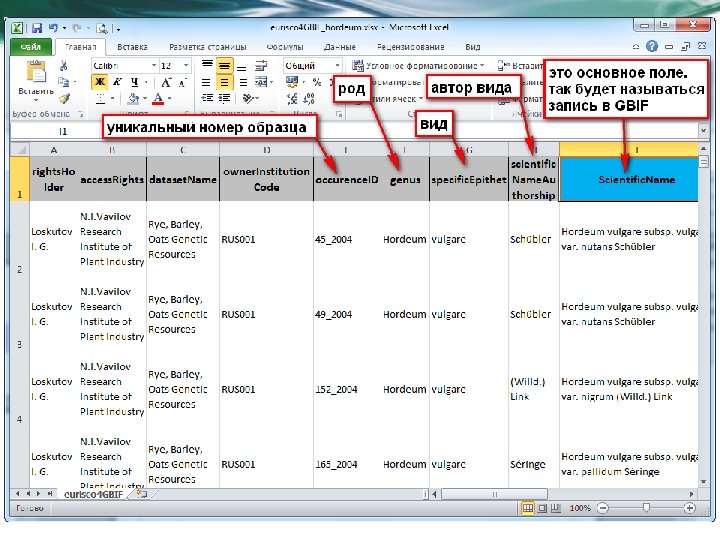Click the Fill Color paint bucket icon
This screenshot has height=540, width=720.
pos(134,98)
